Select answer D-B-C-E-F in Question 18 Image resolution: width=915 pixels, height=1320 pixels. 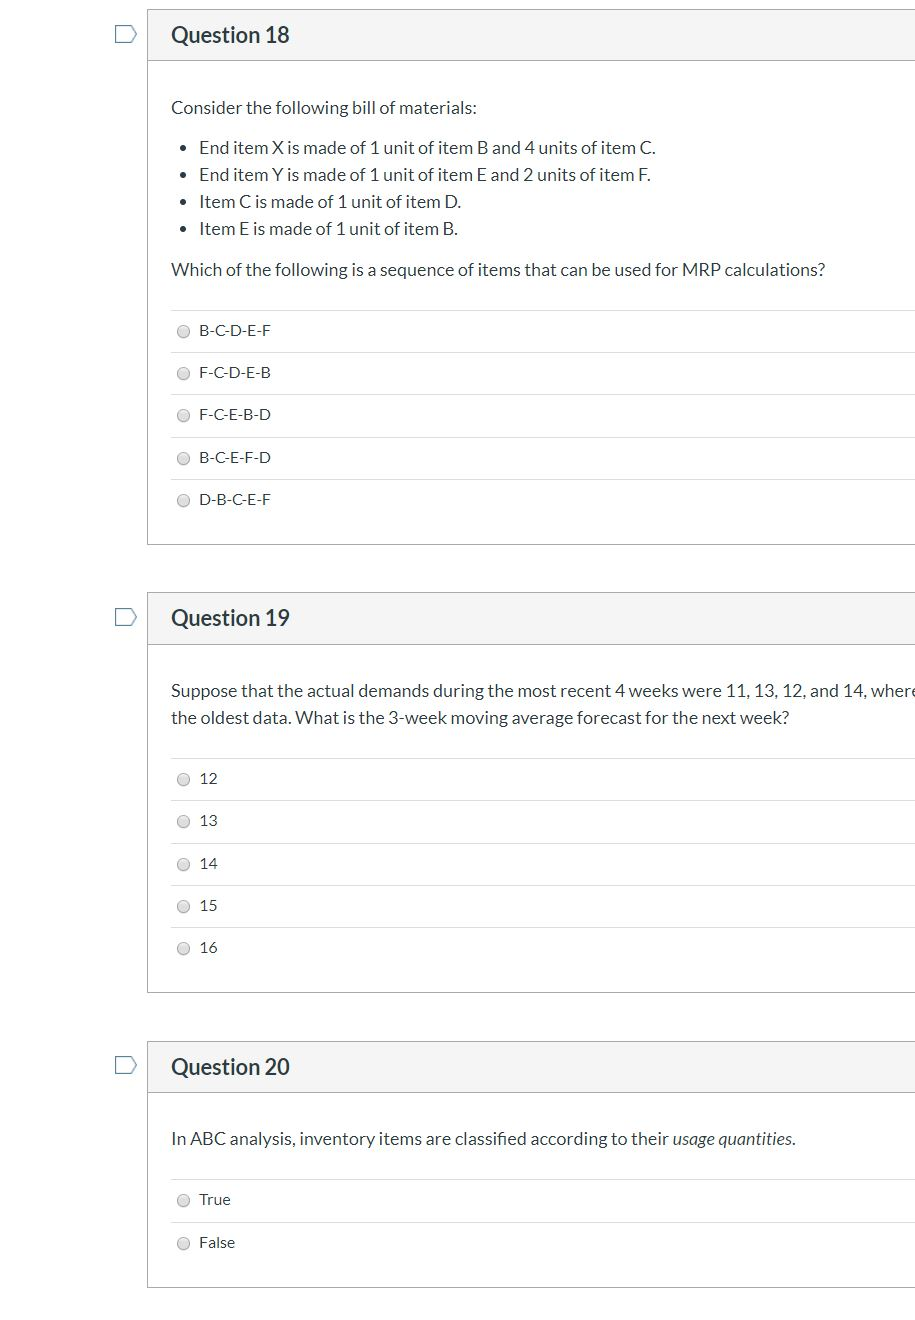pos(183,499)
